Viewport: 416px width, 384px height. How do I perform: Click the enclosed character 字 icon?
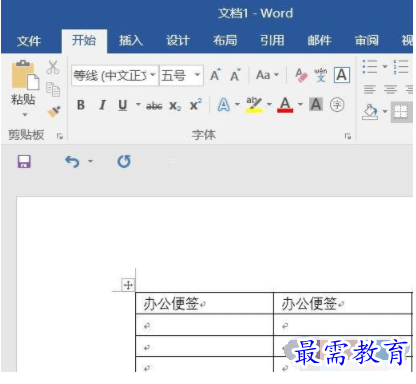coord(337,105)
